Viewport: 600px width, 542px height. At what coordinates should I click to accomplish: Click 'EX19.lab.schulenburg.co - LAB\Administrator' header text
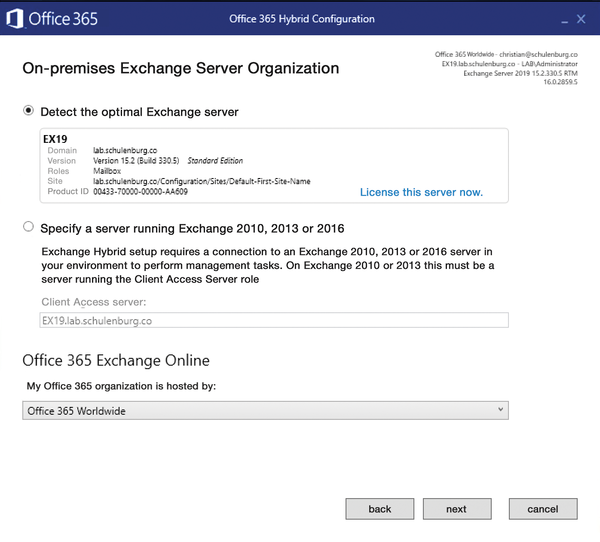510,64
